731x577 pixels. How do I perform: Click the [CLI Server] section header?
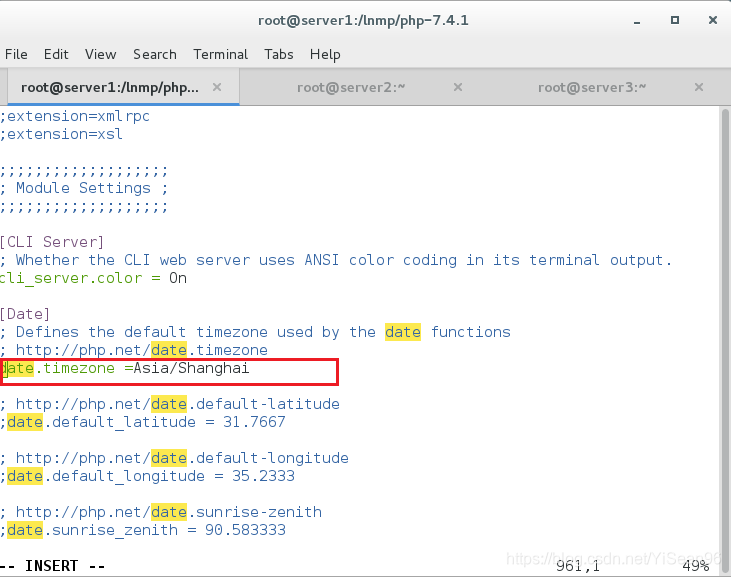tap(52, 242)
